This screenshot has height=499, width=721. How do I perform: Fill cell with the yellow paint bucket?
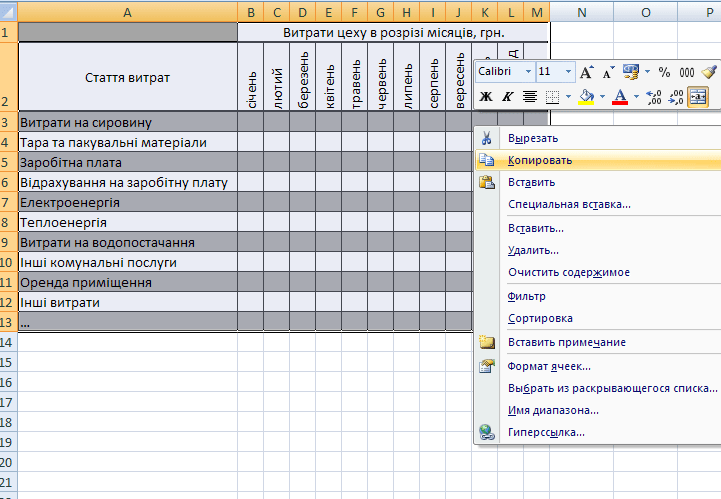tap(586, 97)
